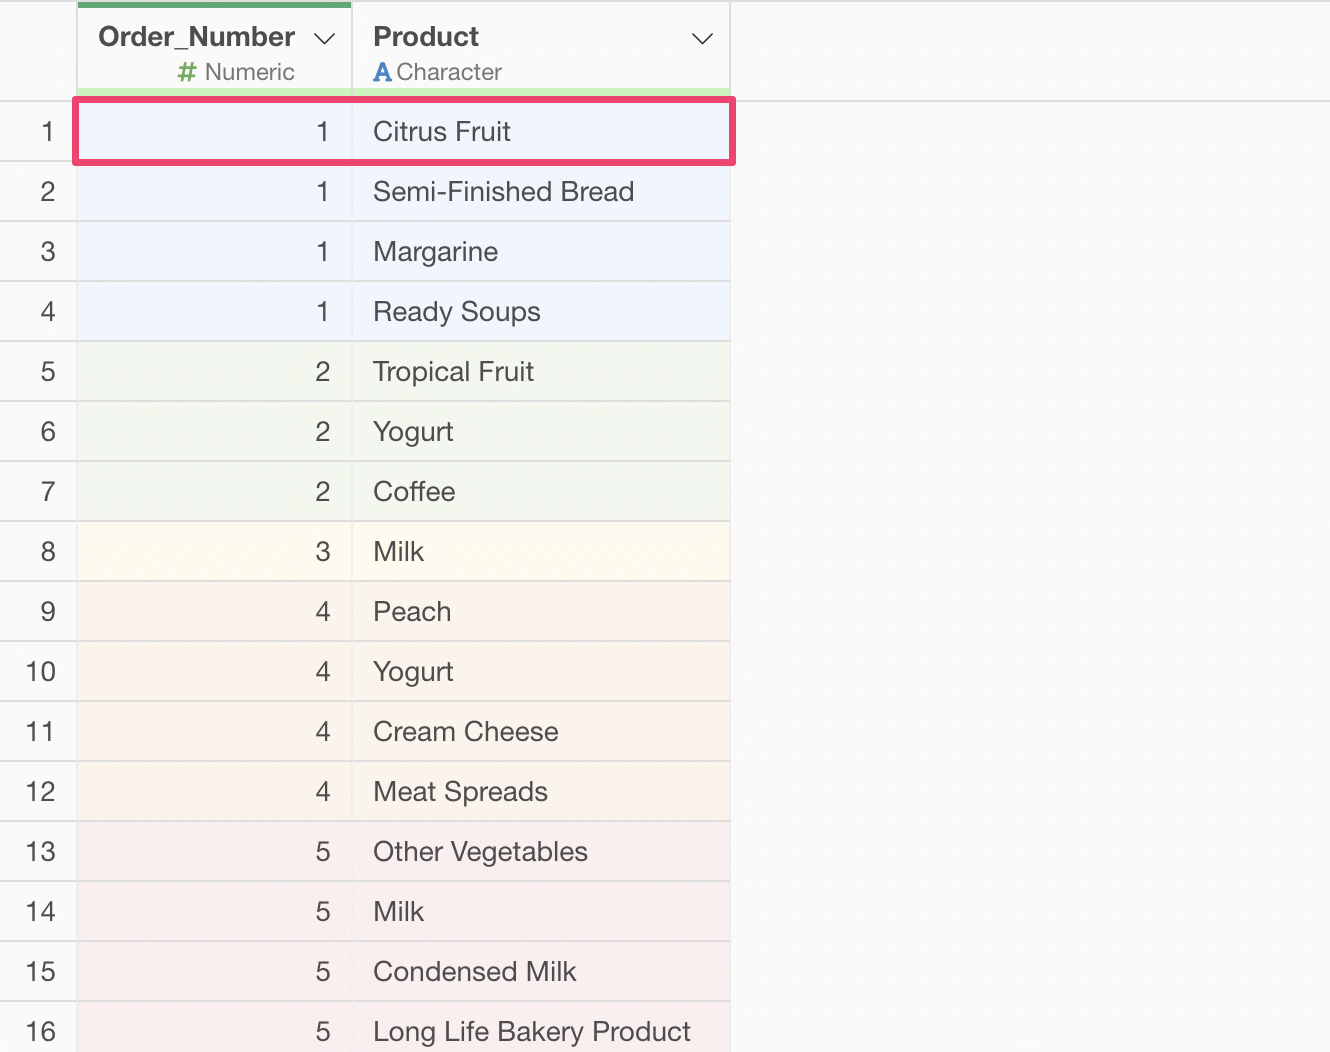Open the Product column dropdown arrow
Image resolution: width=1330 pixels, height=1052 pixels.
(x=702, y=39)
